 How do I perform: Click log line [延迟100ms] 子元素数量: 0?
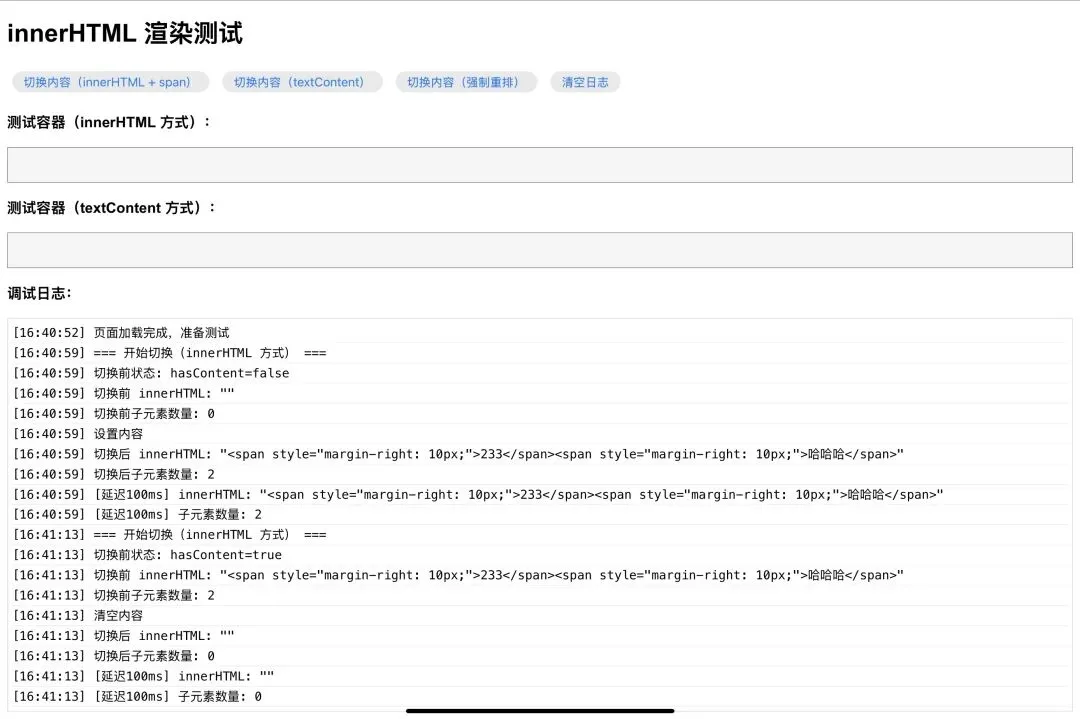540,697
